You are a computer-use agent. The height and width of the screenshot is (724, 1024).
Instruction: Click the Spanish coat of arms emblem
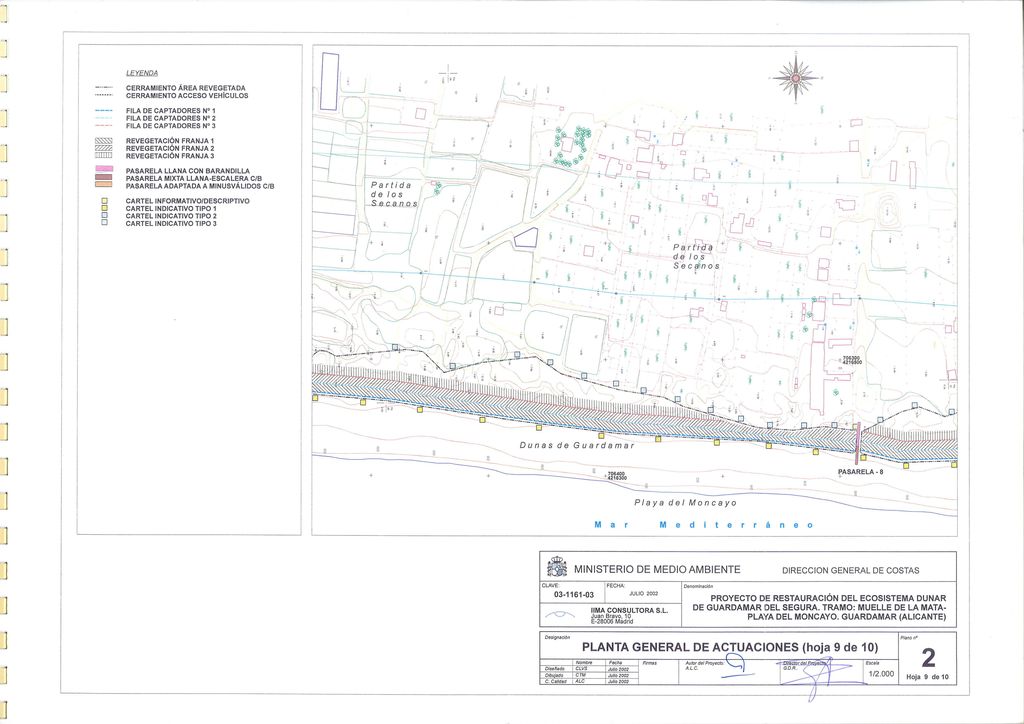(x=557, y=568)
